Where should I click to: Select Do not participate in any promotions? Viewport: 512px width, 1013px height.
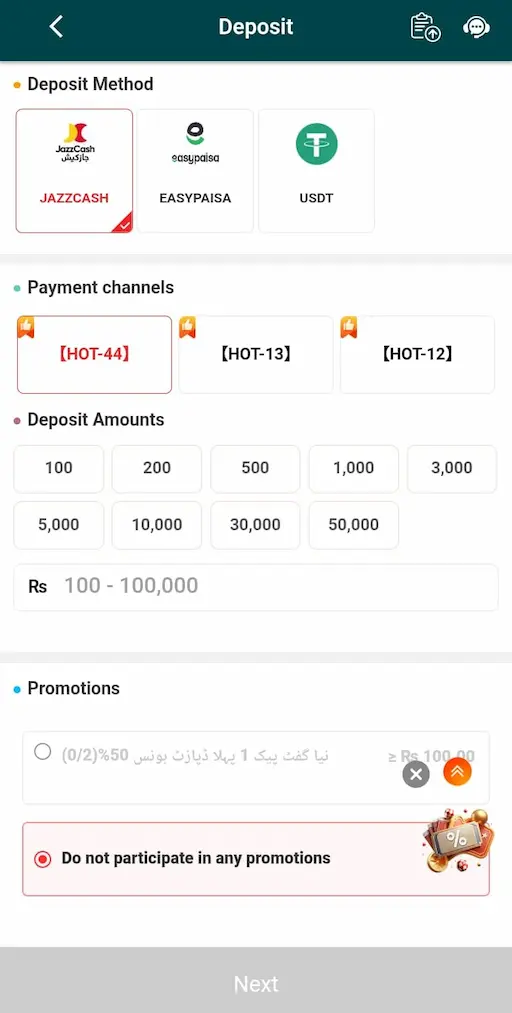(x=256, y=859)
